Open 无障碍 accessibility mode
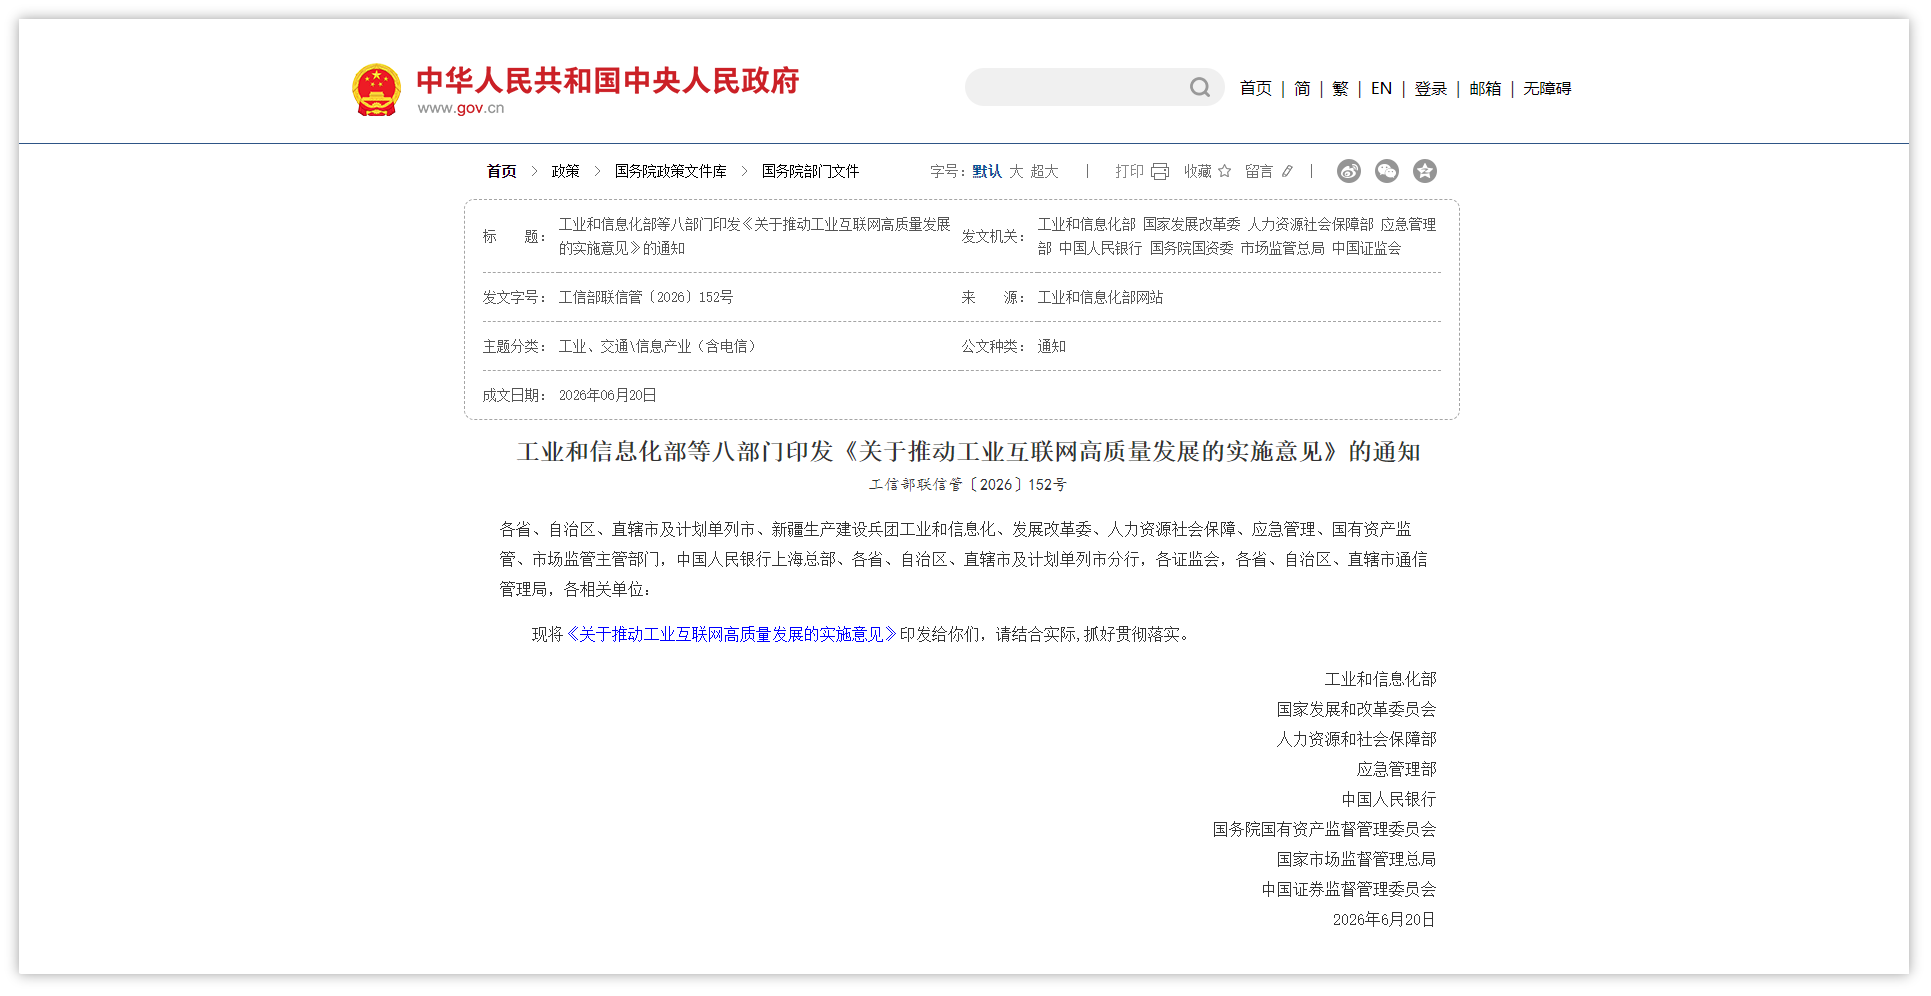 [x=1547, y=88]
